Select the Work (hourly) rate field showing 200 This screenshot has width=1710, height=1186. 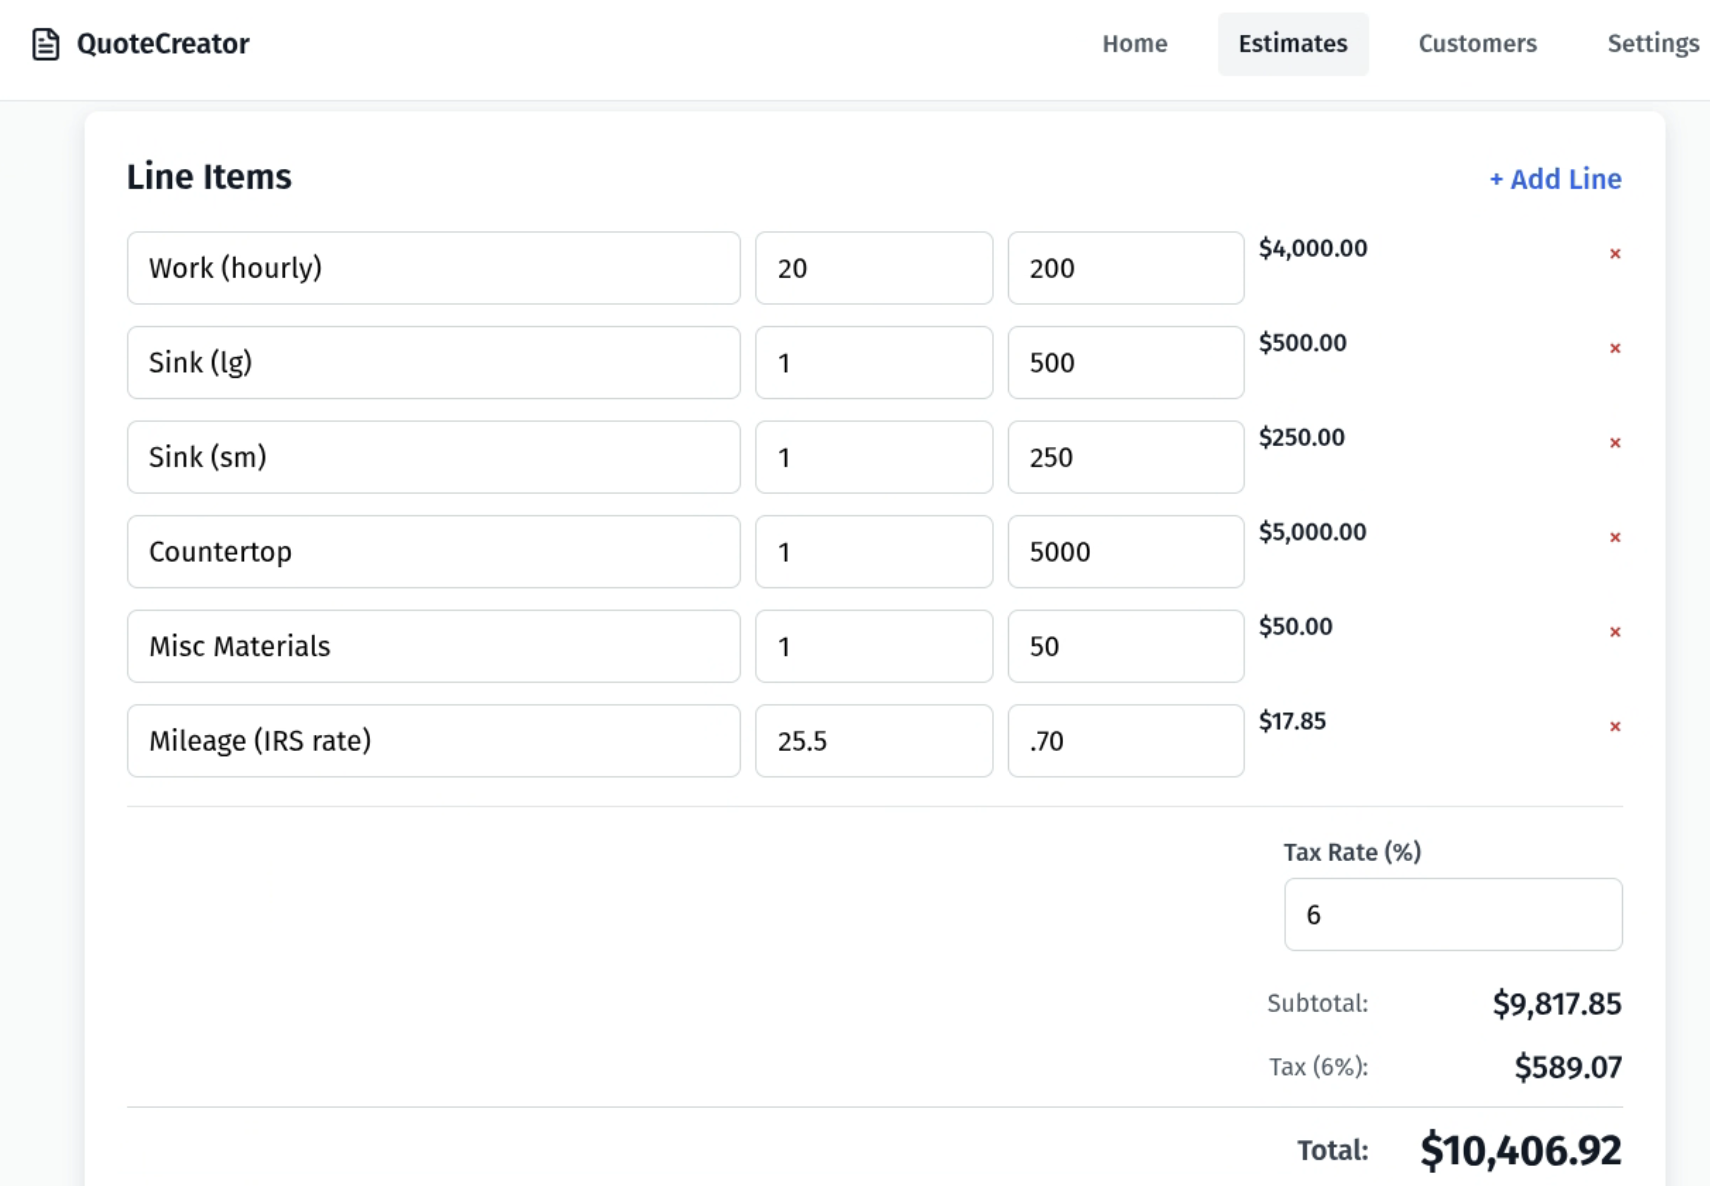(1125, 267)
